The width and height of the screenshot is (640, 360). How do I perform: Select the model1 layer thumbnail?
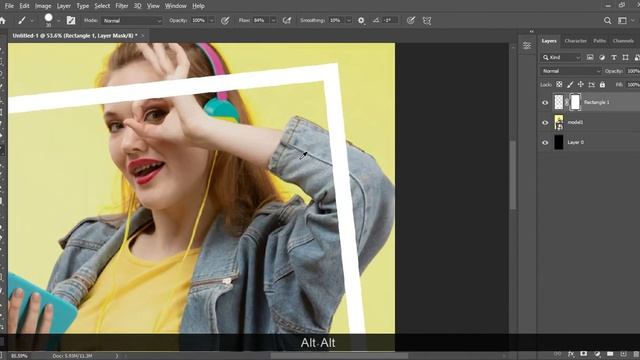coord(559,122)
